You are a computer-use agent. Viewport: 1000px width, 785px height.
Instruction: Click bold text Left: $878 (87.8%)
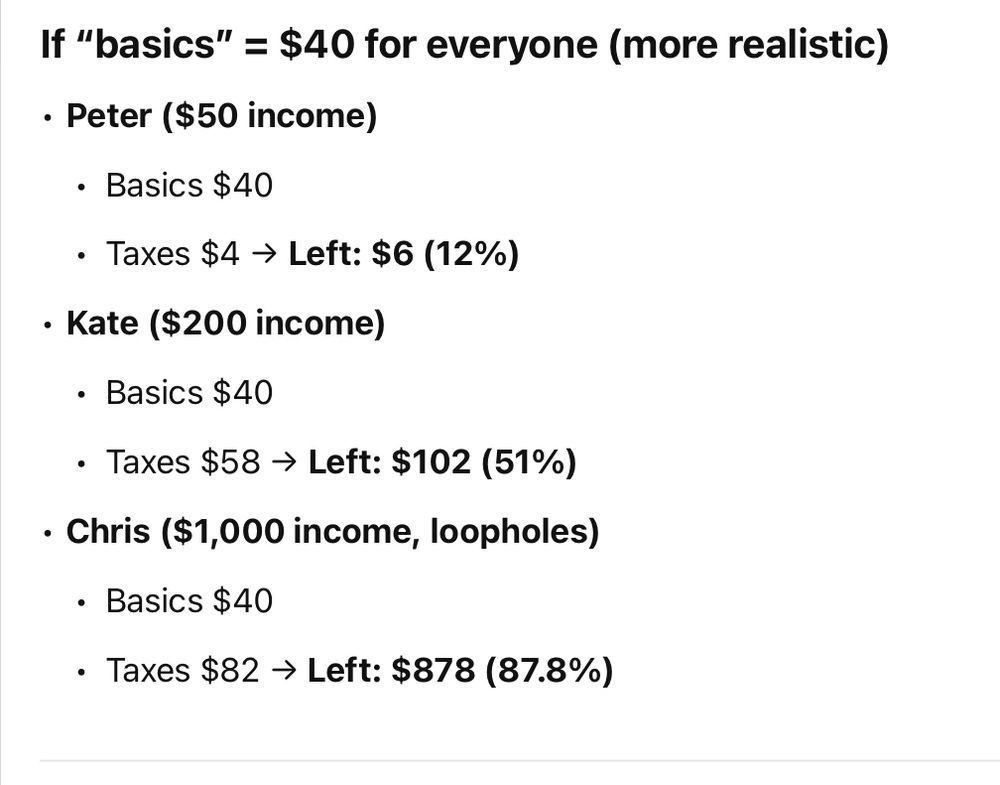(x=460, y=671)
